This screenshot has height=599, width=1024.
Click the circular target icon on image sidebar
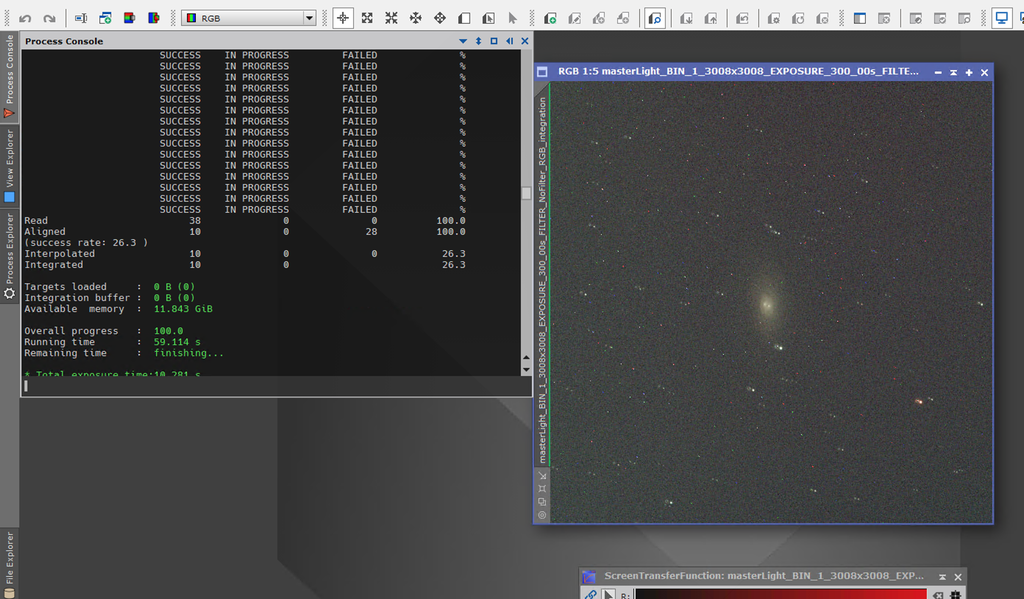coord(543,515)
